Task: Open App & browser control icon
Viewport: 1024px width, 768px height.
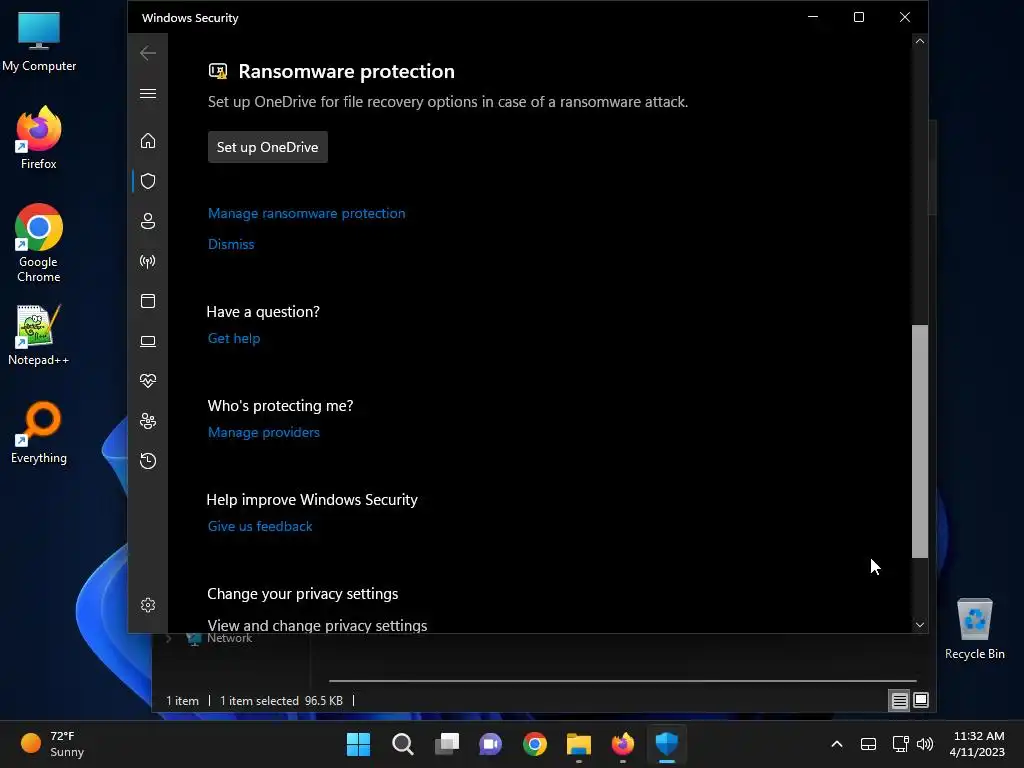Action: [x=148, y=301]
